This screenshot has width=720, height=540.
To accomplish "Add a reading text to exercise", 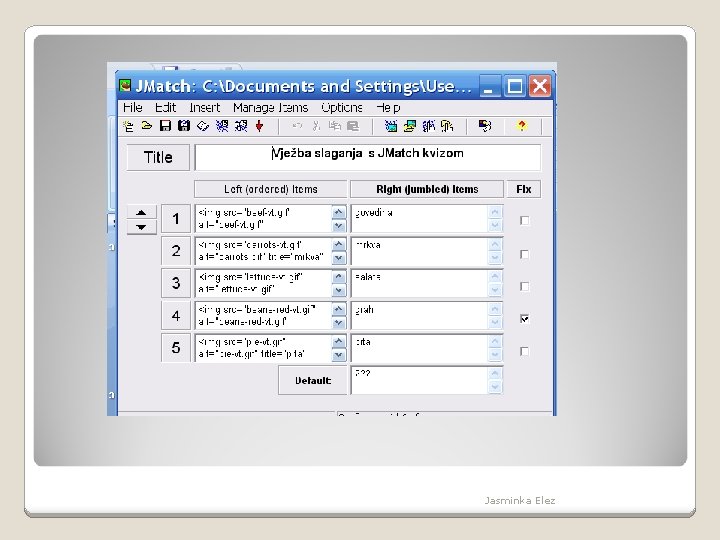I will tap(203, 126).
